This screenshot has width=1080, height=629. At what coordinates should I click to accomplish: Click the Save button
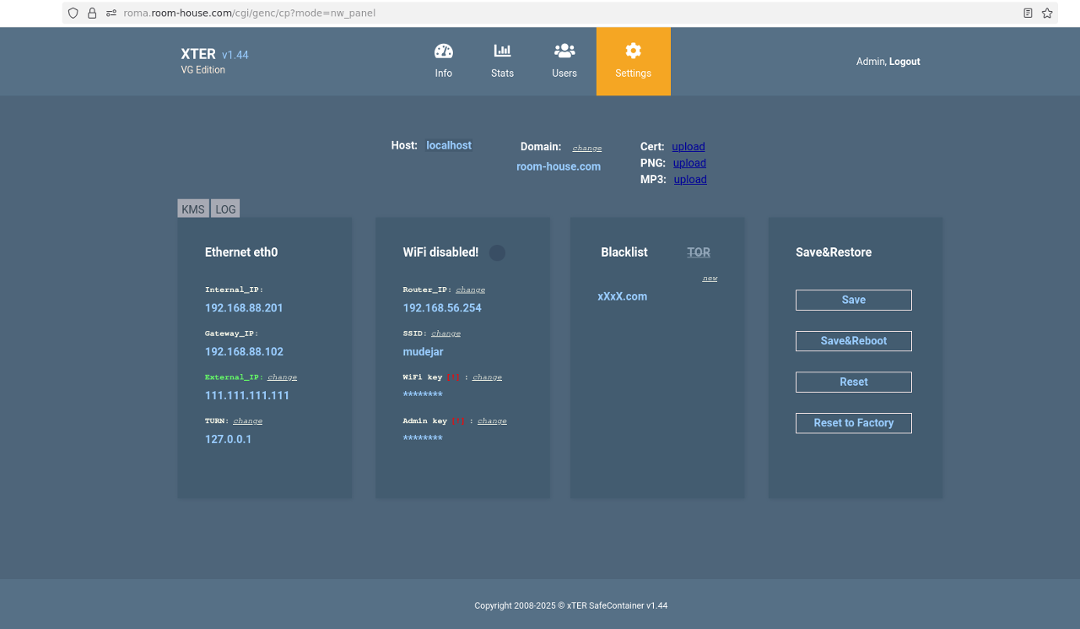(x=853, y=300)
